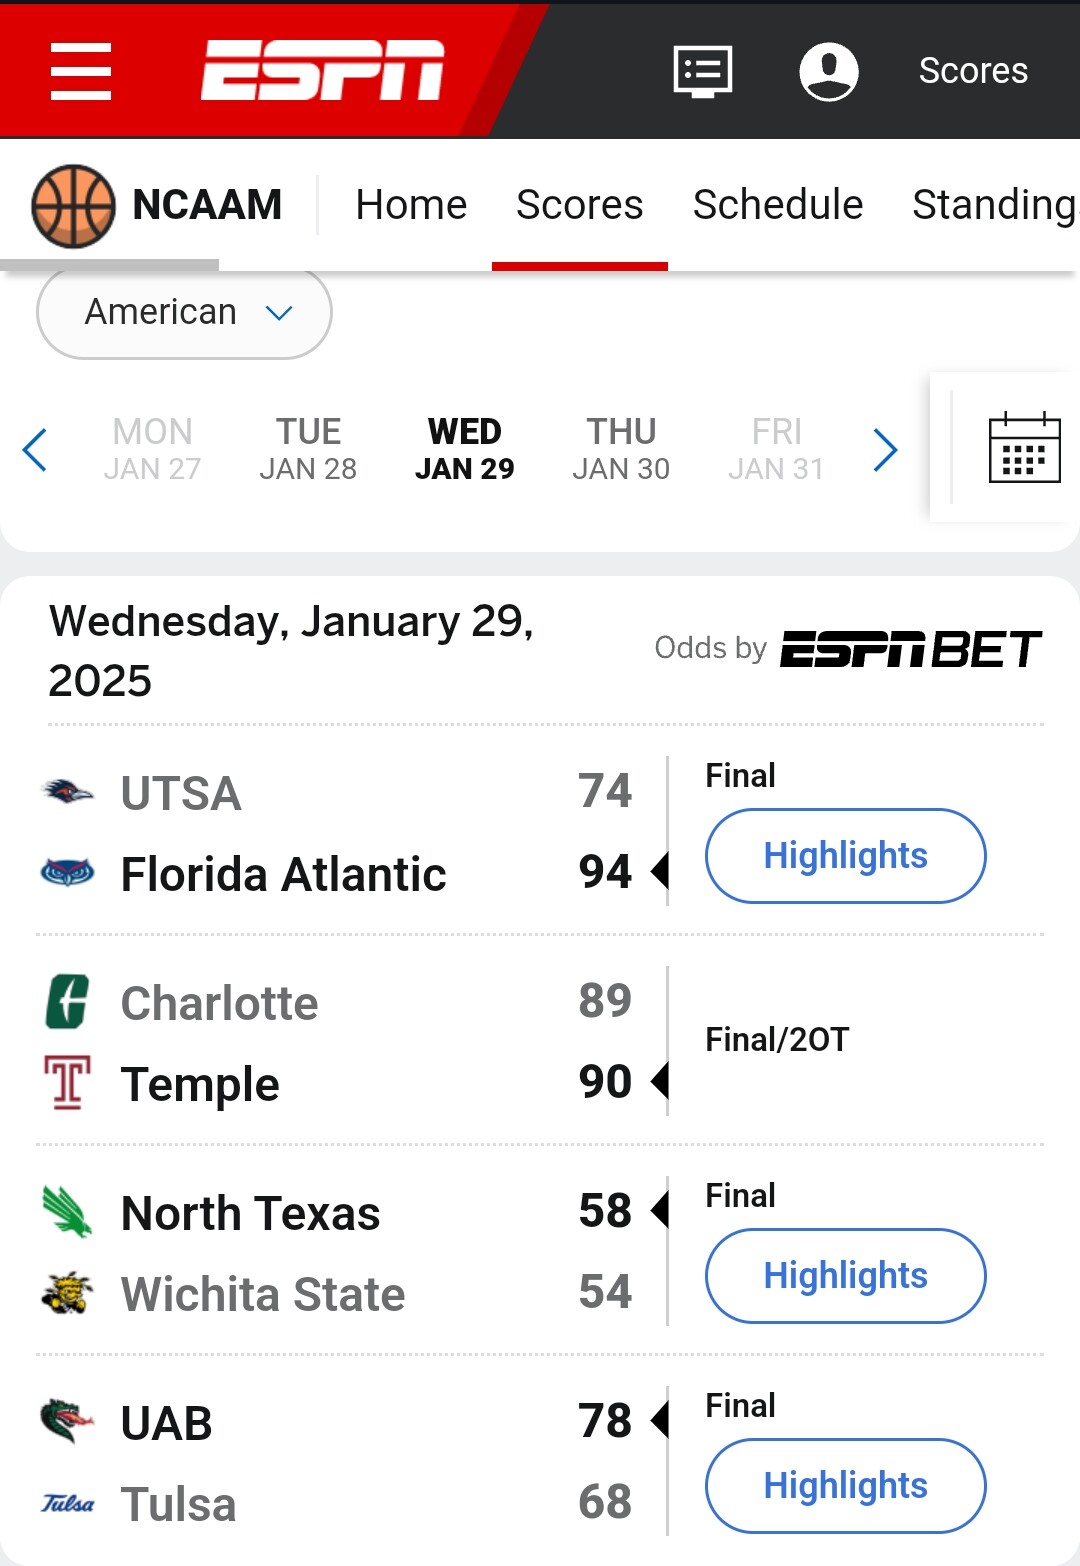1080x1566 pixels.
Task: Switch to the Schedule tab
Action: coord(777,205)
